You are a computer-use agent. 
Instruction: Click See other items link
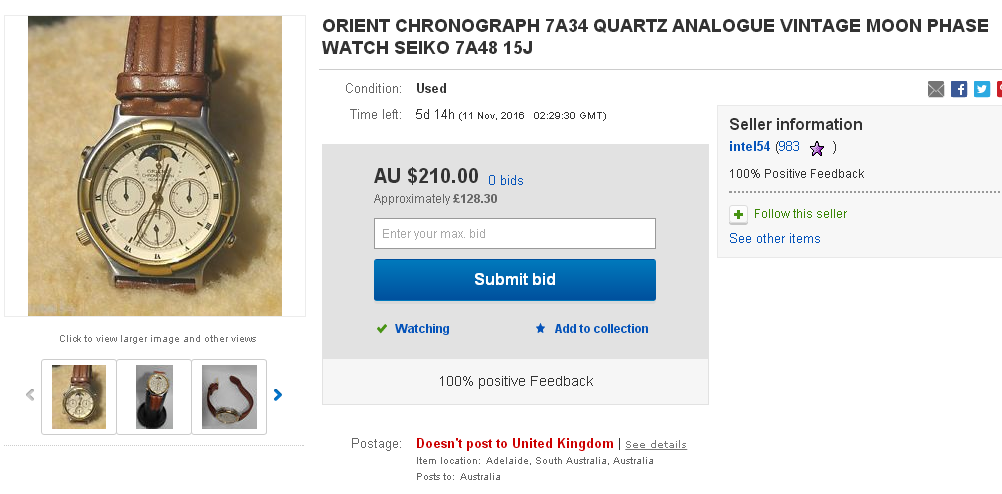pos(775,239)
